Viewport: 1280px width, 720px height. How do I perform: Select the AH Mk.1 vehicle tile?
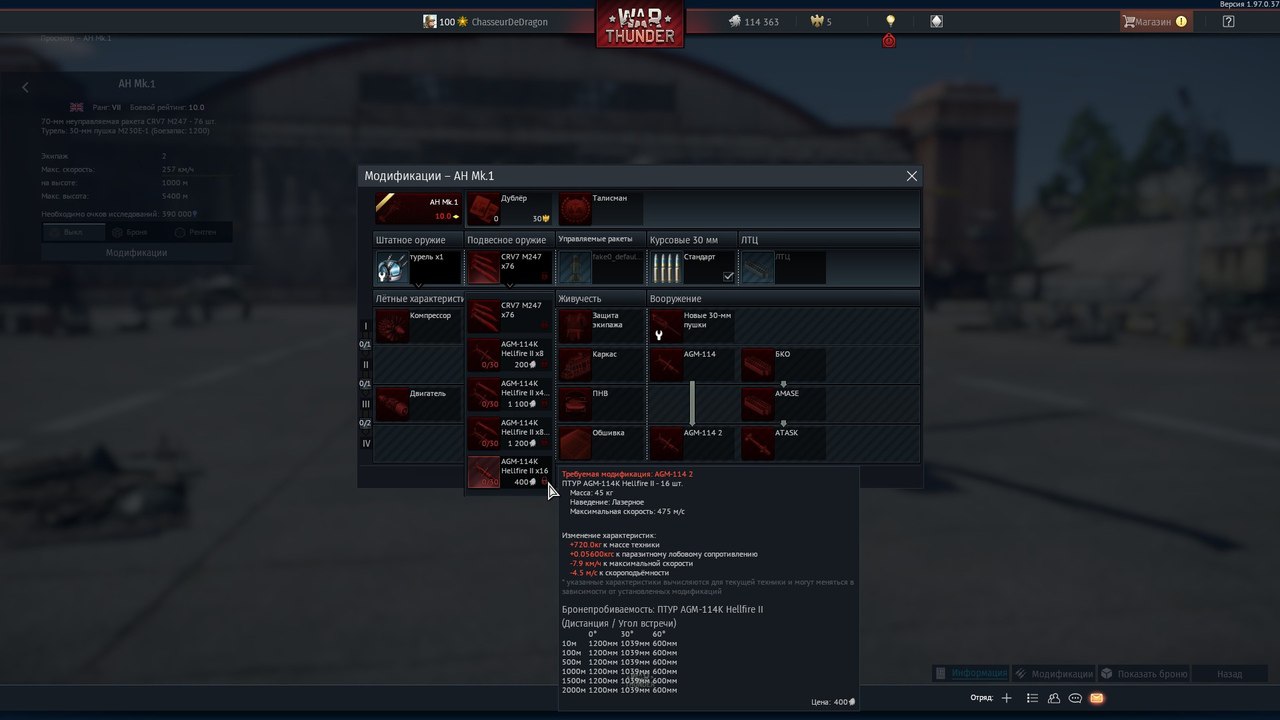[418, 209]
